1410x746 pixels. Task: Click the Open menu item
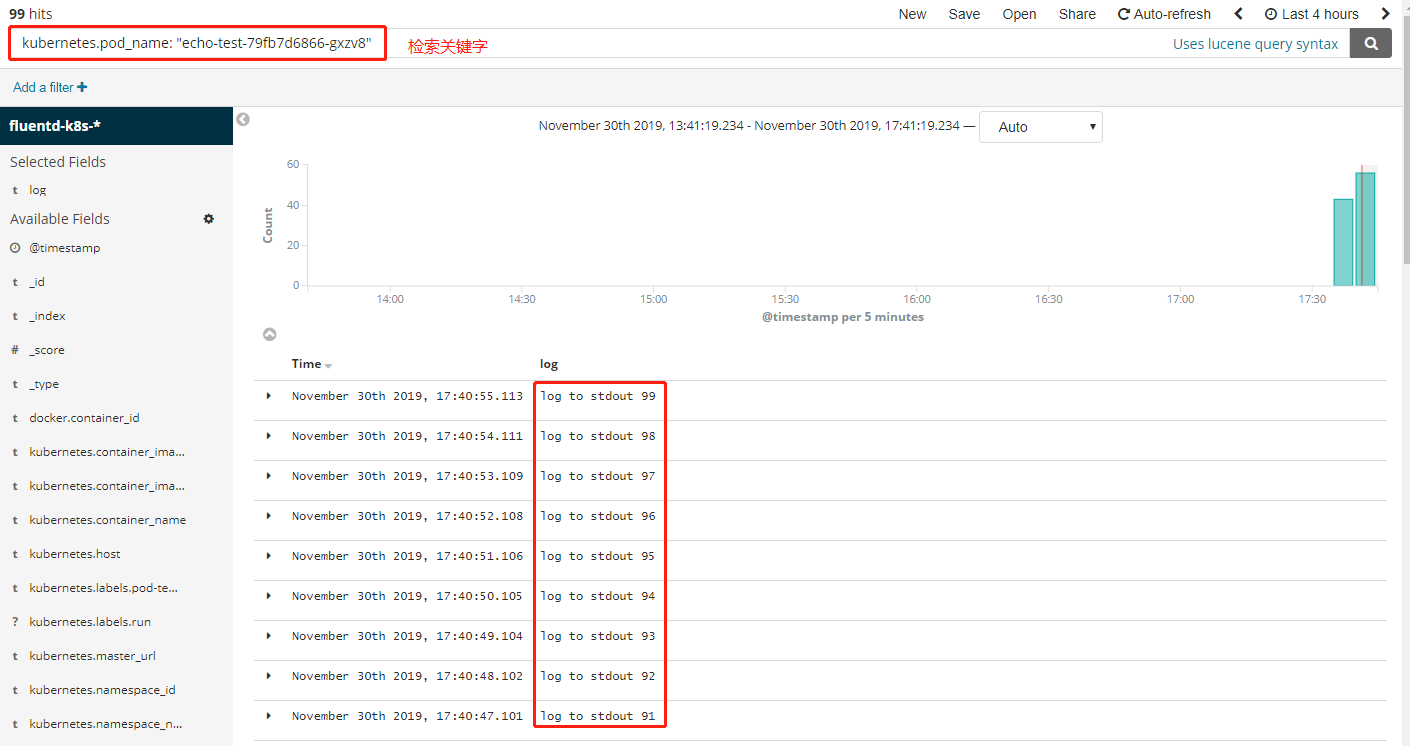[x=1019, y=13]
